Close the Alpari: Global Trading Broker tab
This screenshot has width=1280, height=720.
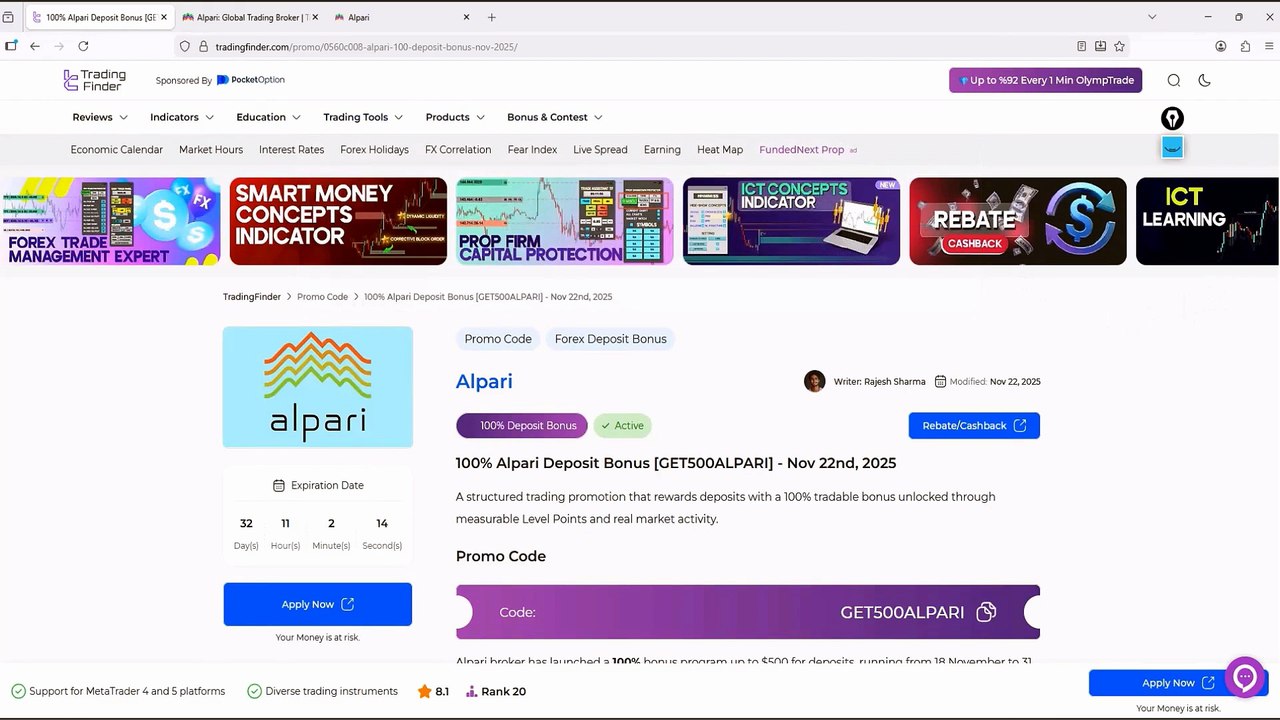point(315,17)
